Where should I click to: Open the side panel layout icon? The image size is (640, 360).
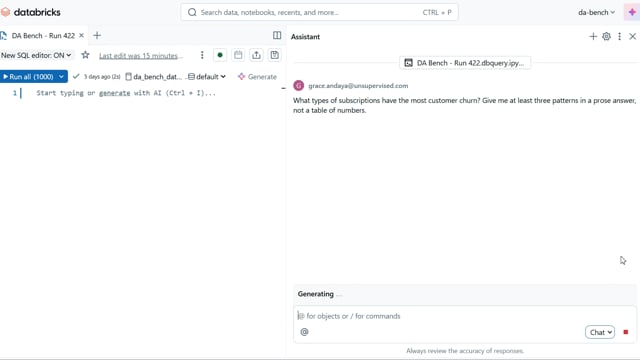coord(277,36)
